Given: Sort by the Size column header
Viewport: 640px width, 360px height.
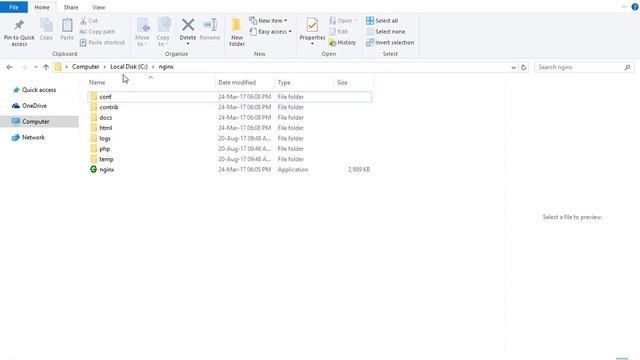Looking at the screenshot, I should 342,82.
